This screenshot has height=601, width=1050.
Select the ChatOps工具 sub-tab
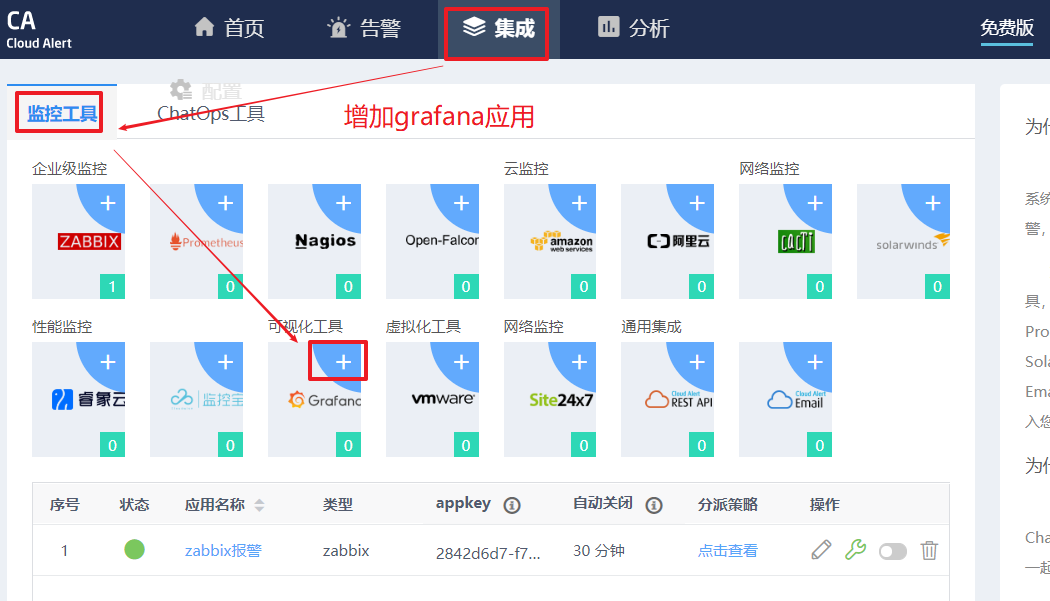pos(211,114)
